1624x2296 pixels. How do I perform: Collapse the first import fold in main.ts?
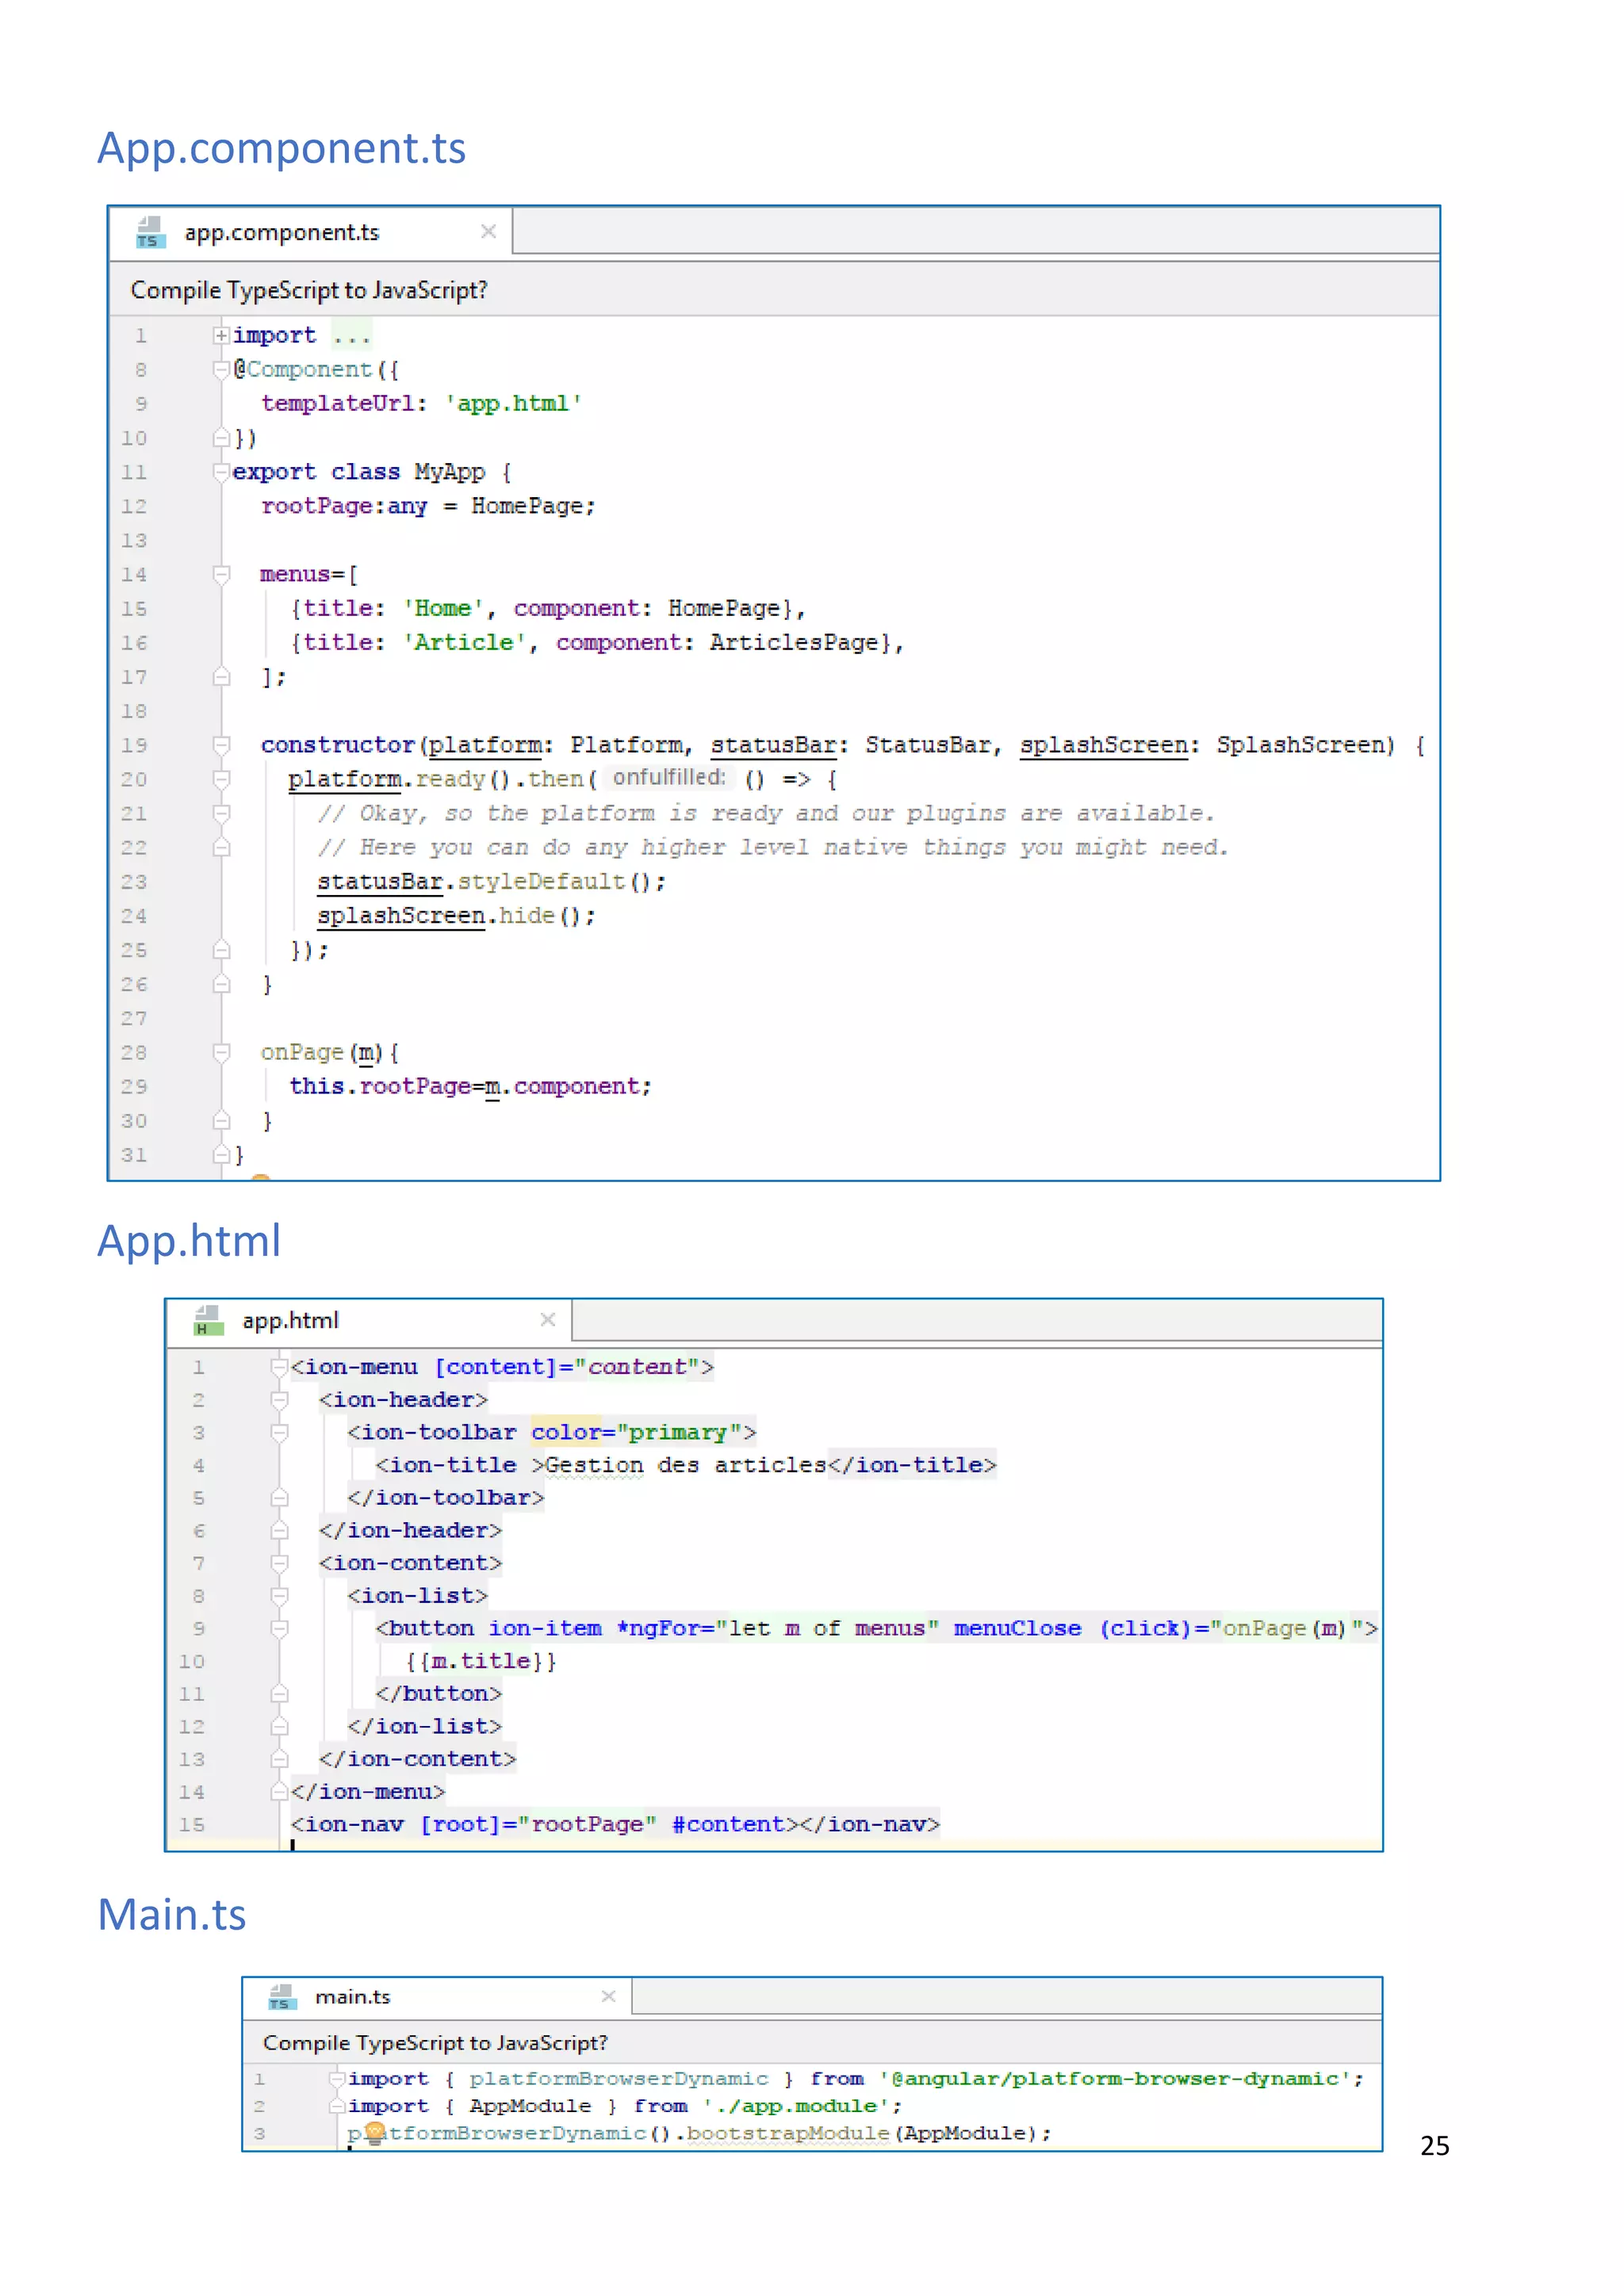(x=337, y=2079)
